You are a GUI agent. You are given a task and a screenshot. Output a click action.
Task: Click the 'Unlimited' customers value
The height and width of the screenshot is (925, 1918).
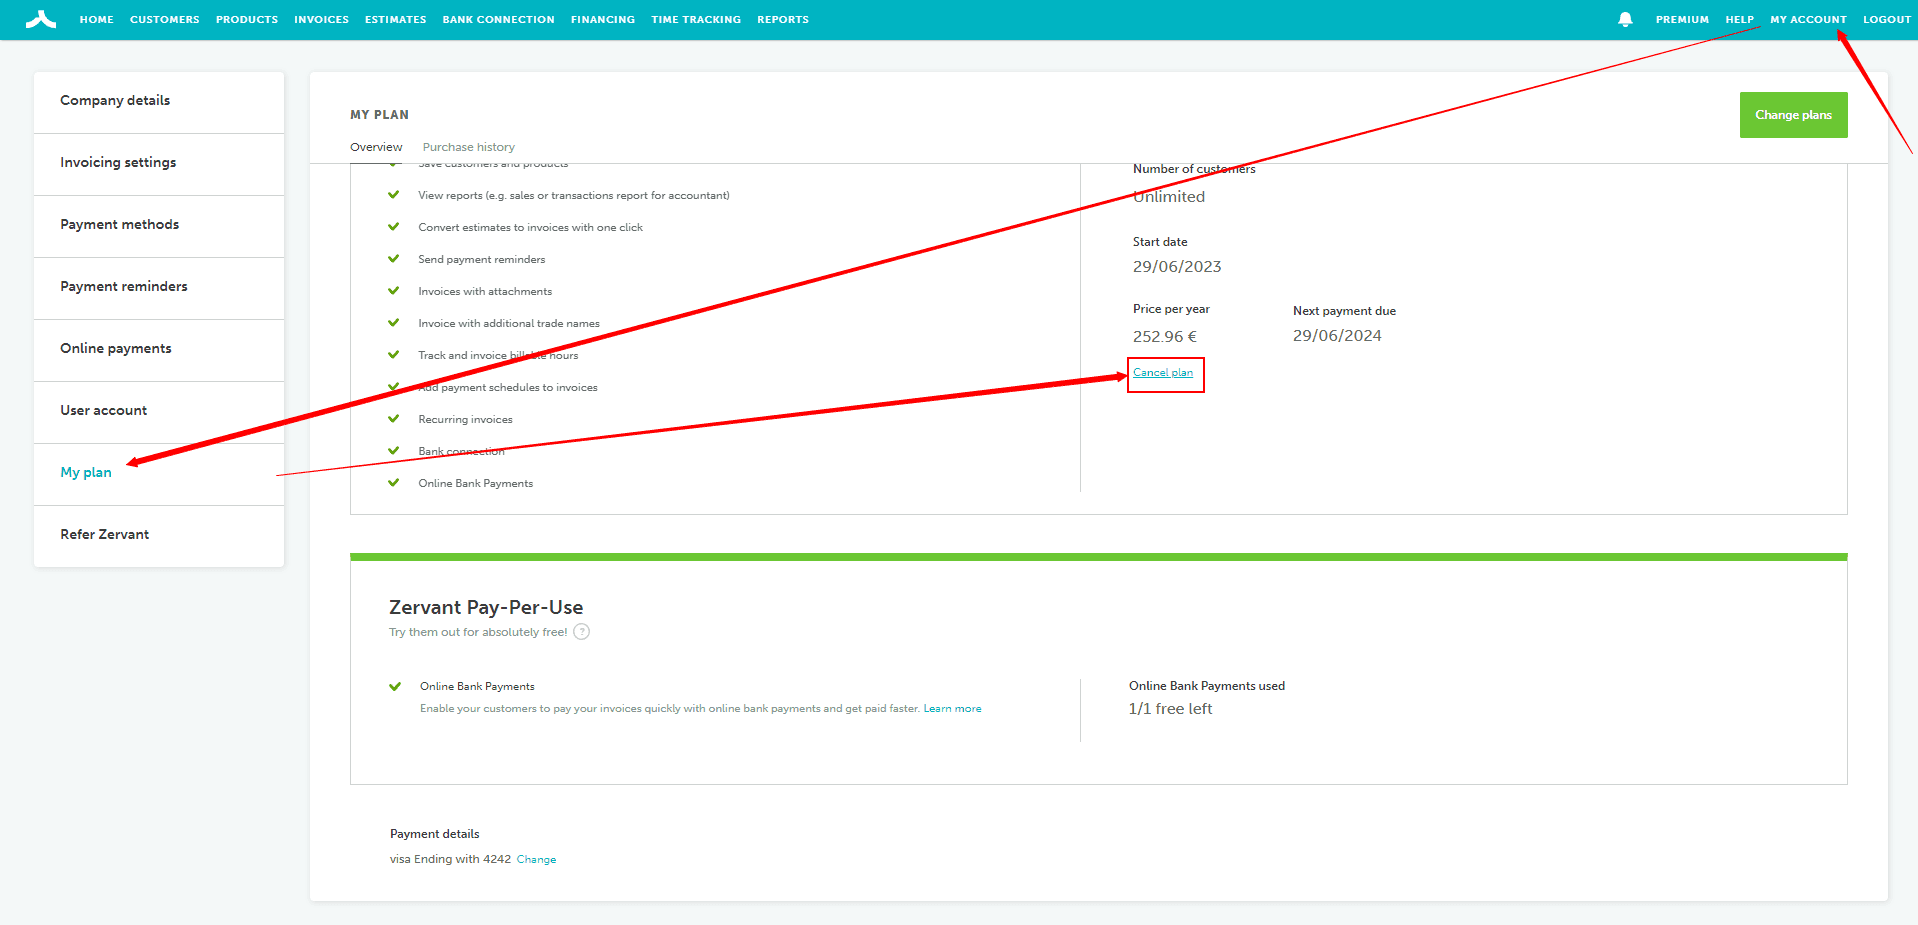[x=1169, y=197]
